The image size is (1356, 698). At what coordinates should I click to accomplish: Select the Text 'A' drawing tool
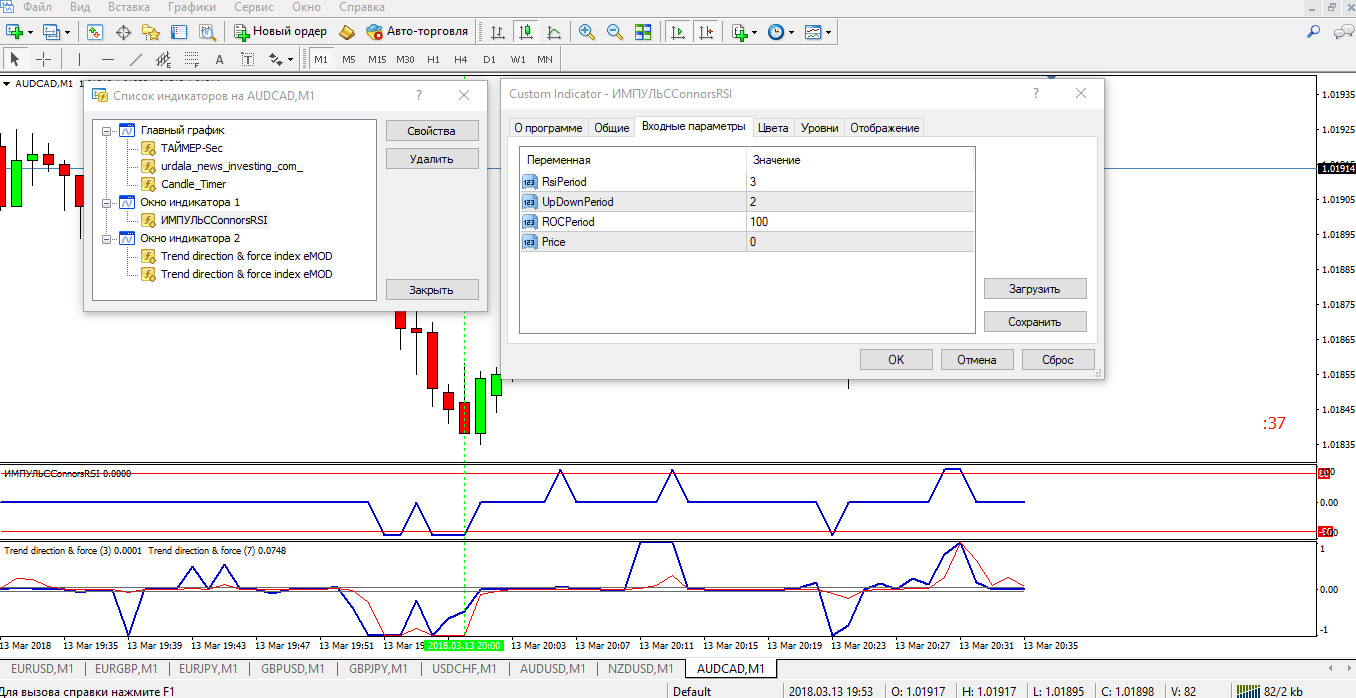click(x=220, y=59)
